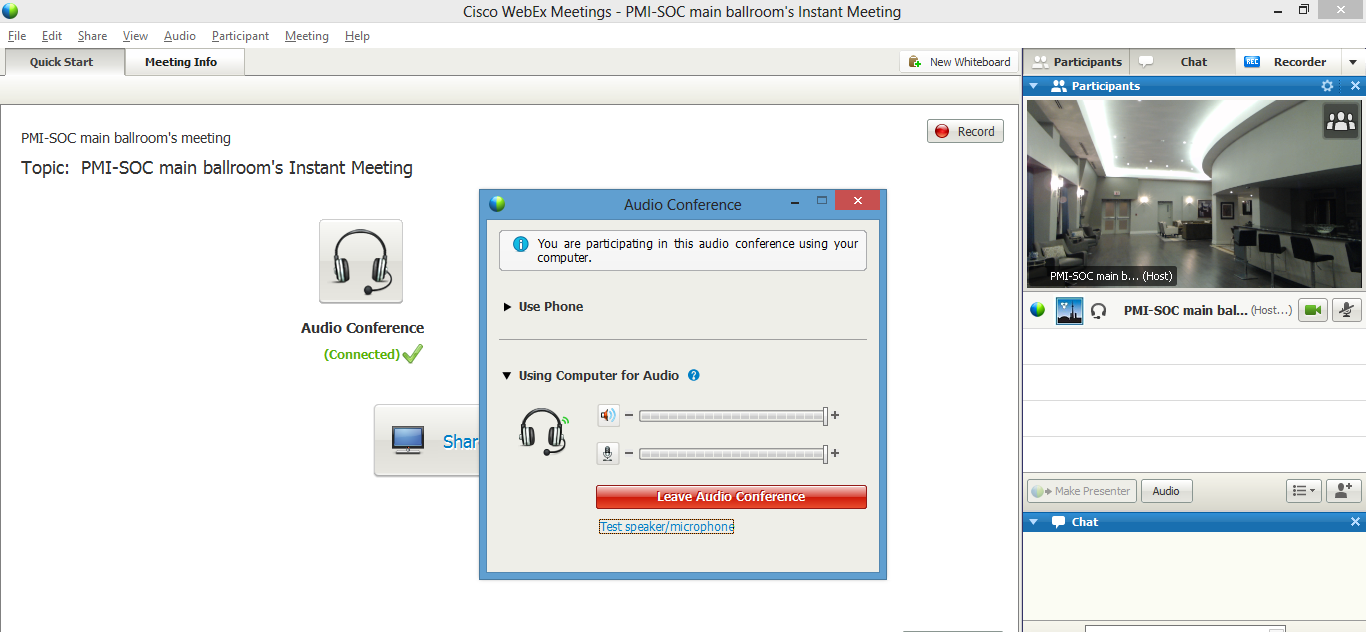This screenshot has width=1366, height=632.
Task: Open the participant list options dropdown
Action: (x=1303, y=491)
